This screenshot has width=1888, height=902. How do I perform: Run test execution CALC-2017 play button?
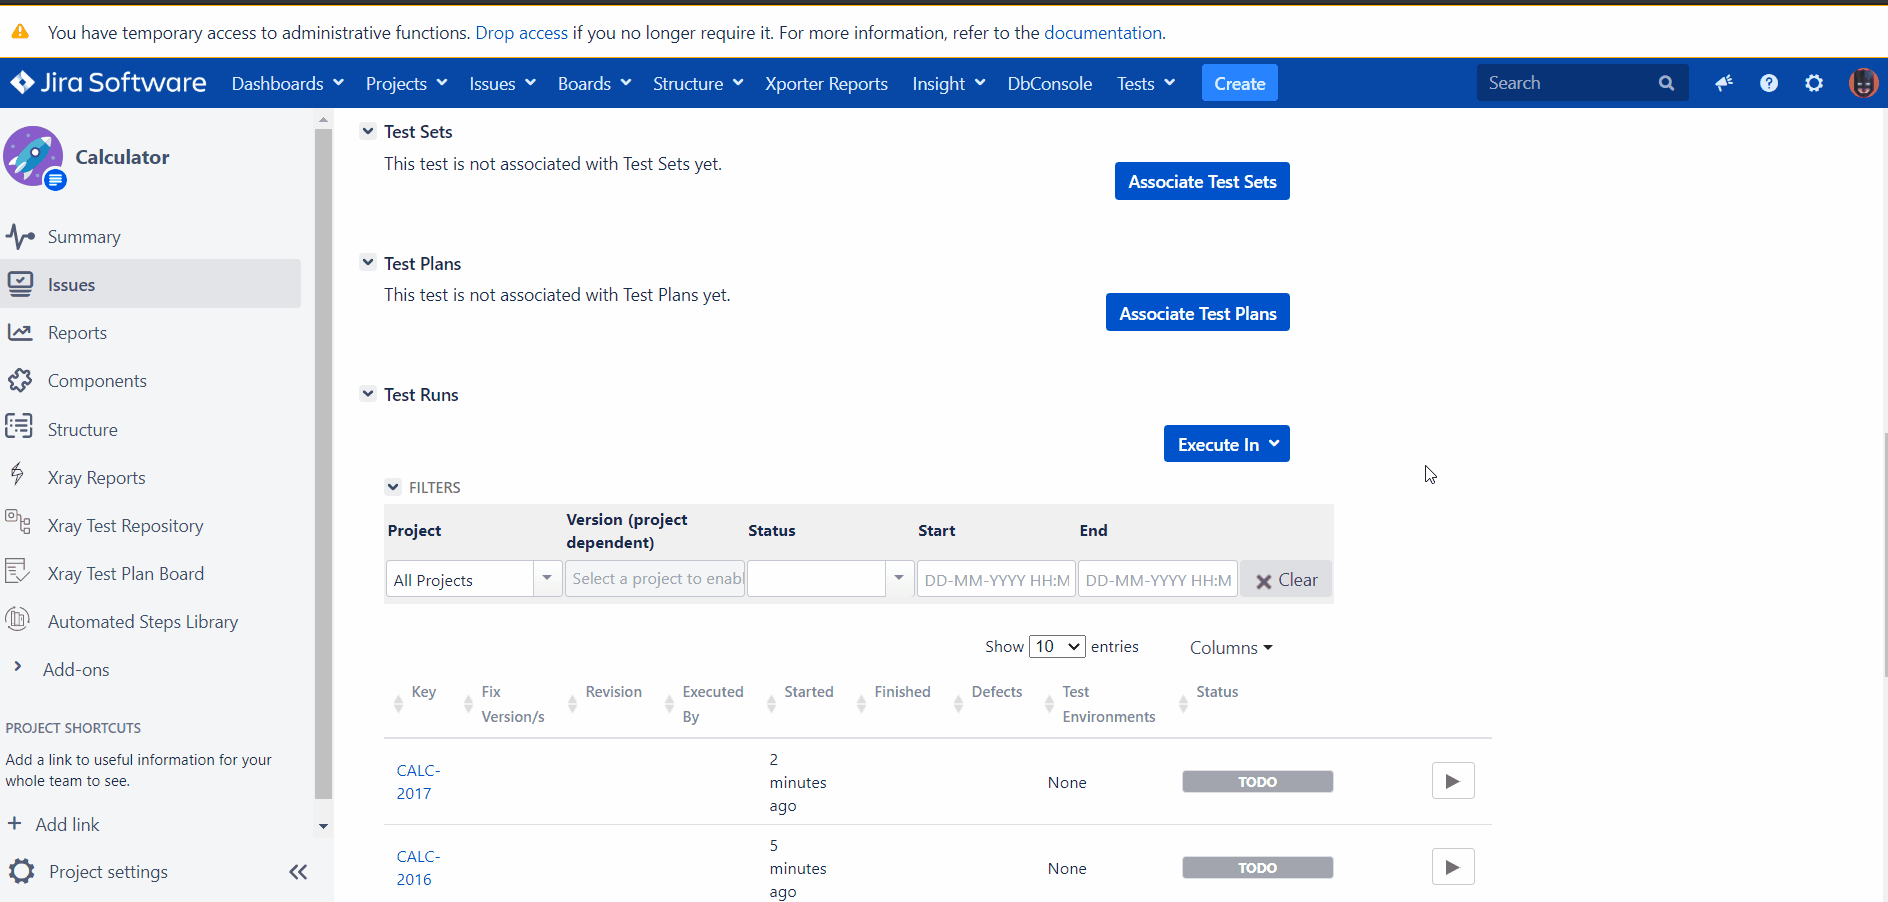(1452, 781)
